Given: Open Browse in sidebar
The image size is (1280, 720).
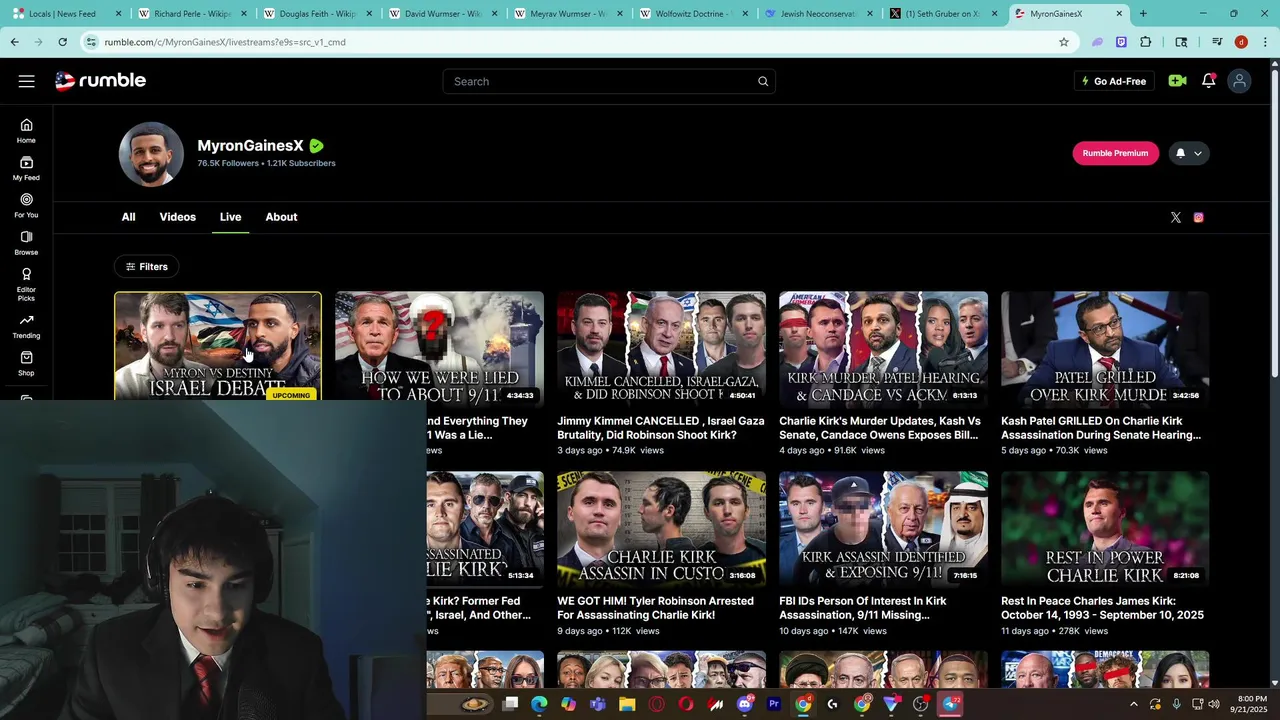Looking at the screenshot, I should [x=26, y=243].
